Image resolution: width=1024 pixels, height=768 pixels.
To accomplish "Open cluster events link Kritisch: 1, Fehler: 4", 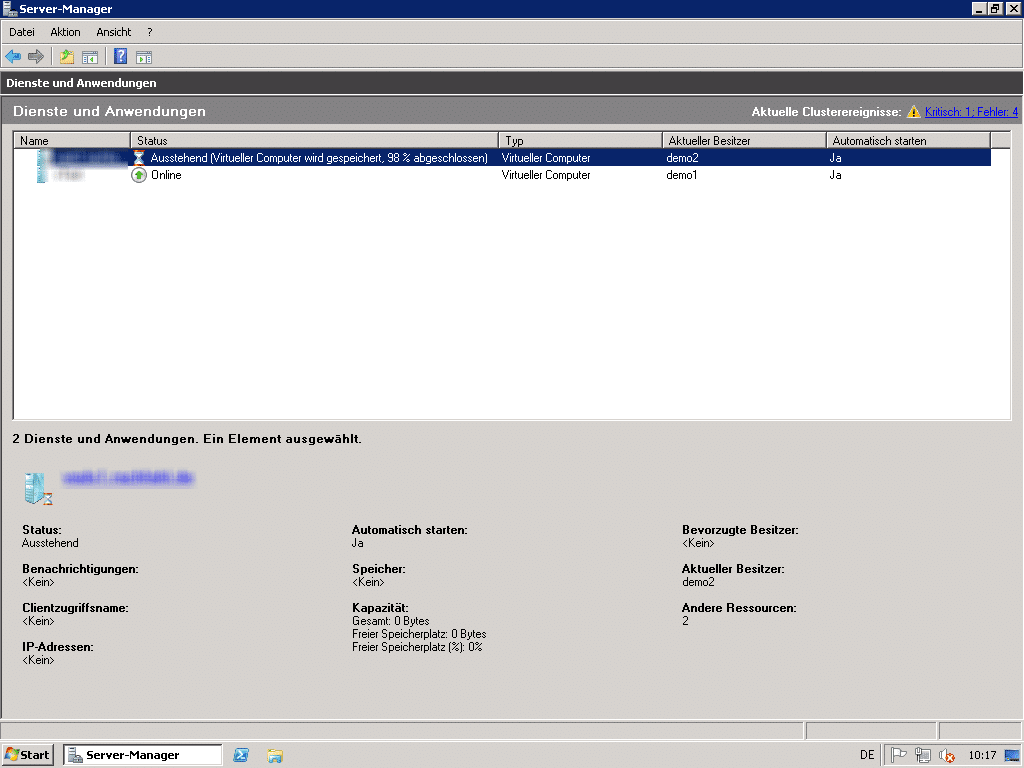I will click(x=971, y=112).
